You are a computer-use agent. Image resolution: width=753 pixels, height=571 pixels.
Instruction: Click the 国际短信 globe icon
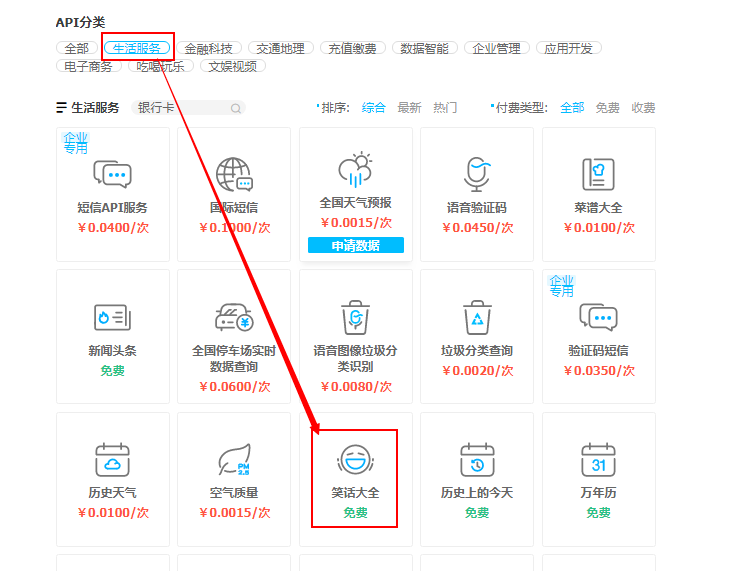234,174
